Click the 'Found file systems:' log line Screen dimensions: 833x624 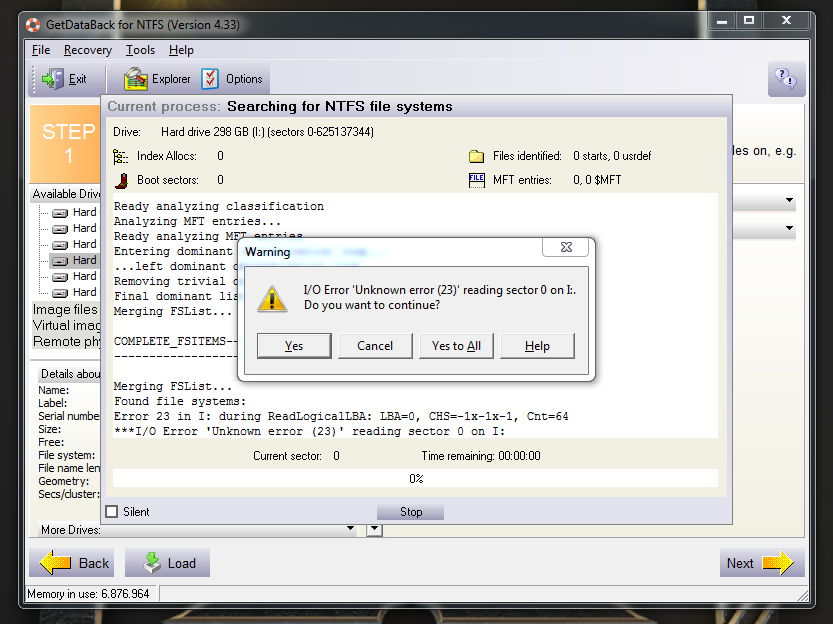[180, 401]
